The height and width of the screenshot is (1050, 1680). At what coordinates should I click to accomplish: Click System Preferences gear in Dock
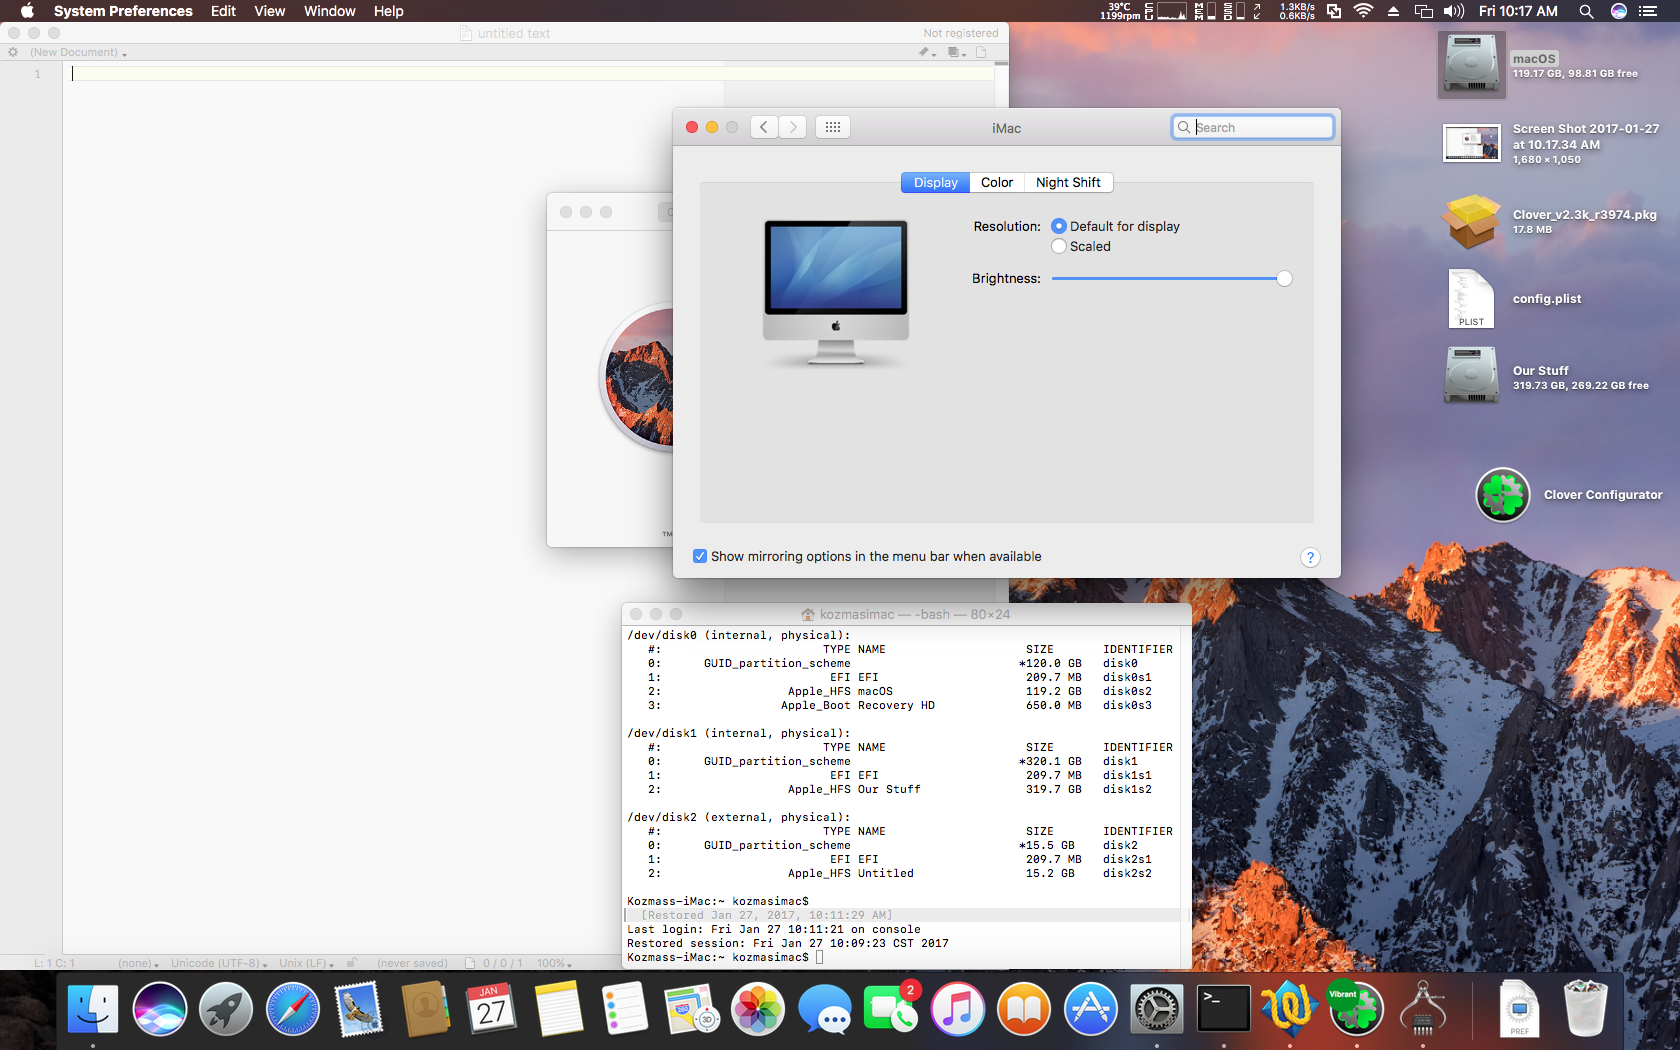1157,1009
